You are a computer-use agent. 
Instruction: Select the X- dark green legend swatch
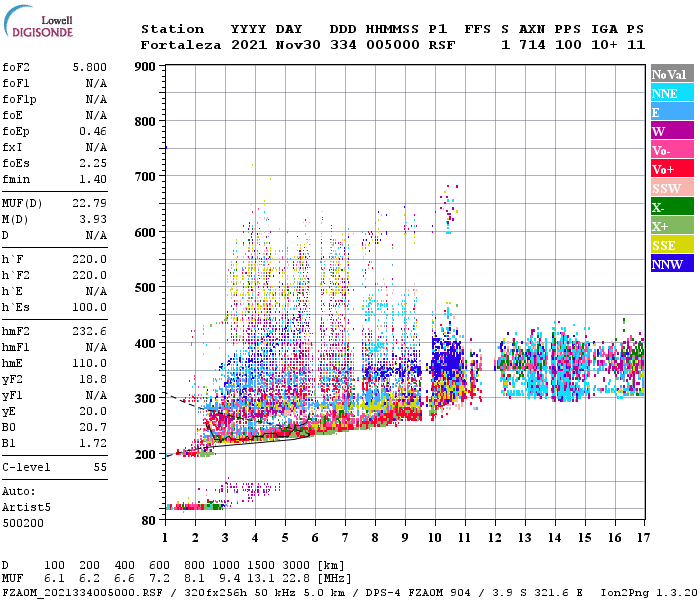click(x=672, y=207)
